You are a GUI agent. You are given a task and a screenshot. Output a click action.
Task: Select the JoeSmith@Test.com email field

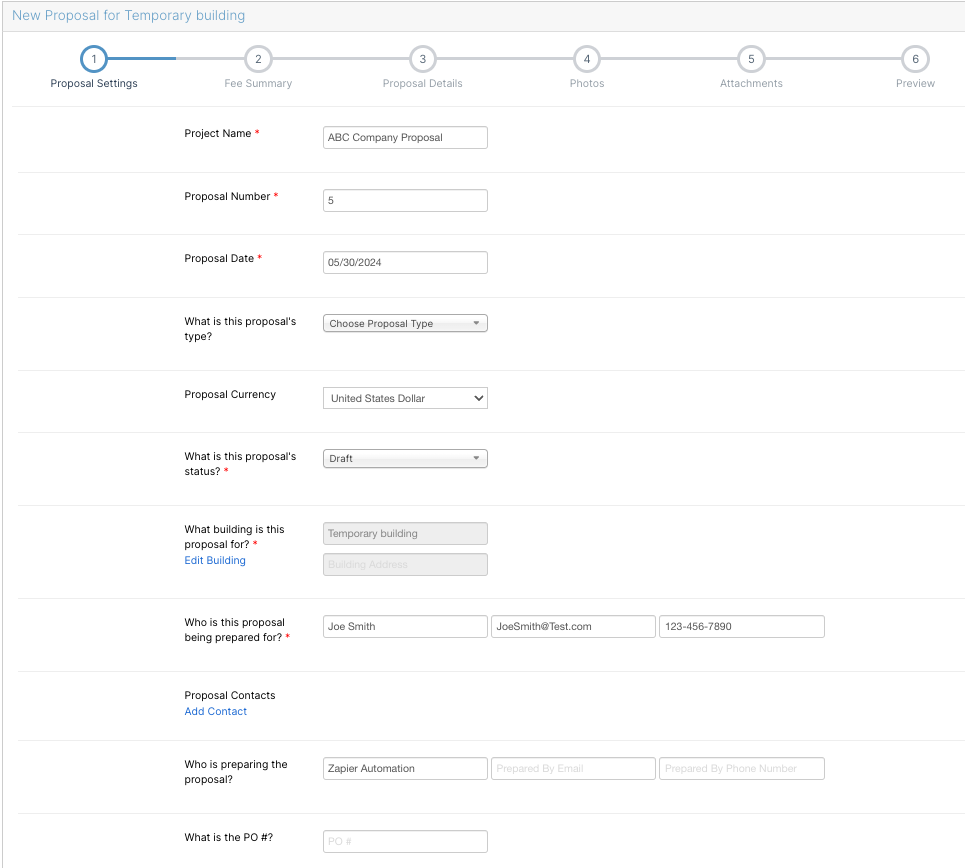click(x=572, y=626)
